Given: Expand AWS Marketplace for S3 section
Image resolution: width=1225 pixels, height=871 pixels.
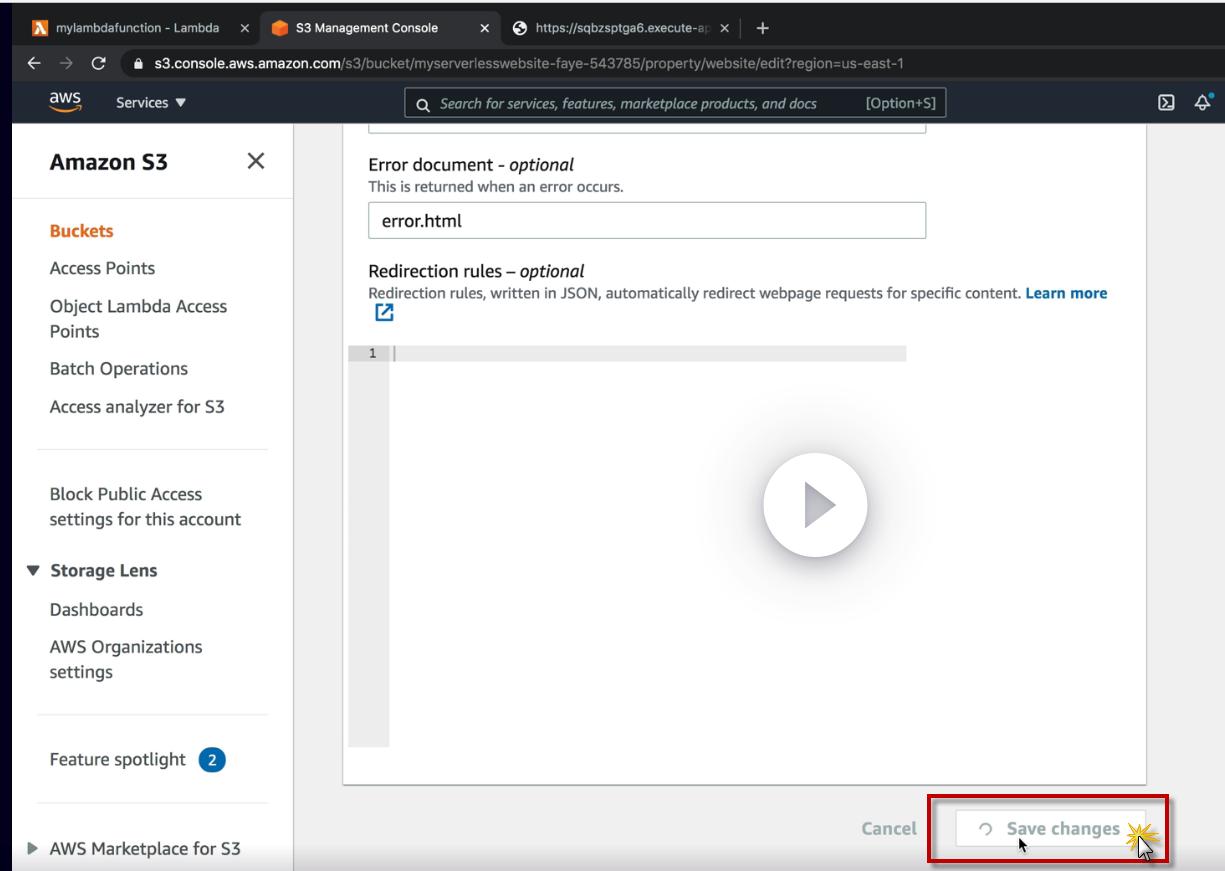Looking at the screenshot, I should tap(33, 849).
